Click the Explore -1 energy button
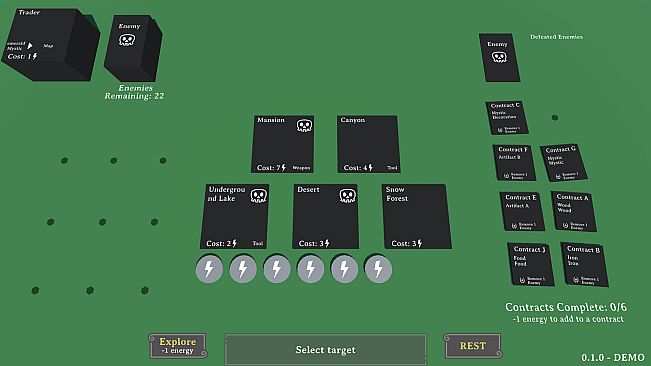Viewport: 651px width, 366px height. [x=178, y=346]
